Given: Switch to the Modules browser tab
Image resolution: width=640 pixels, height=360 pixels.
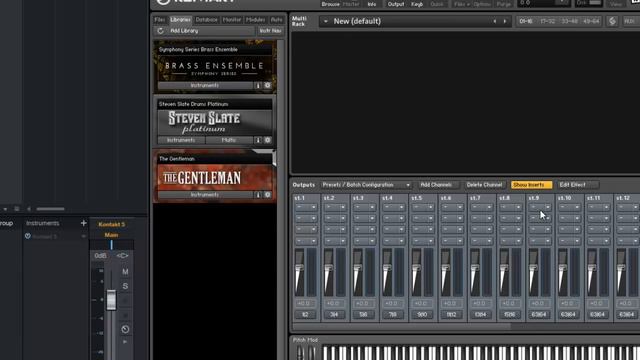Looking at the screenshot, I should pyautogui.click(x=256, y=20).
